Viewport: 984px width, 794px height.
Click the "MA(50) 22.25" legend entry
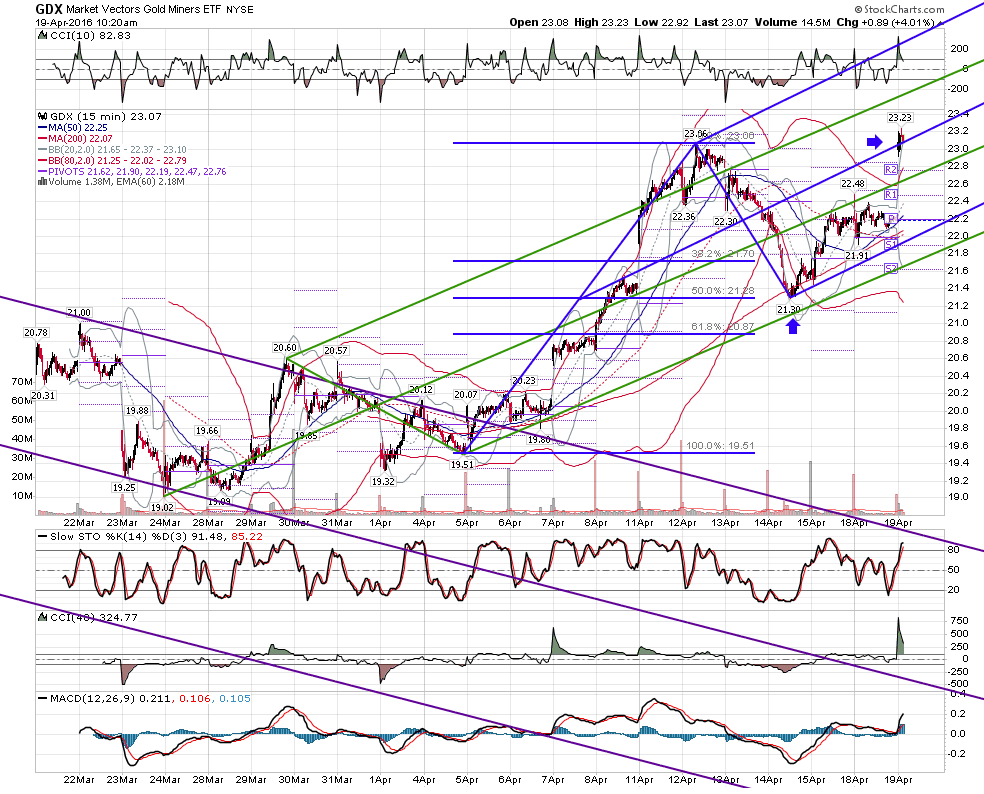pyautogui.click(x=78, y=127)
